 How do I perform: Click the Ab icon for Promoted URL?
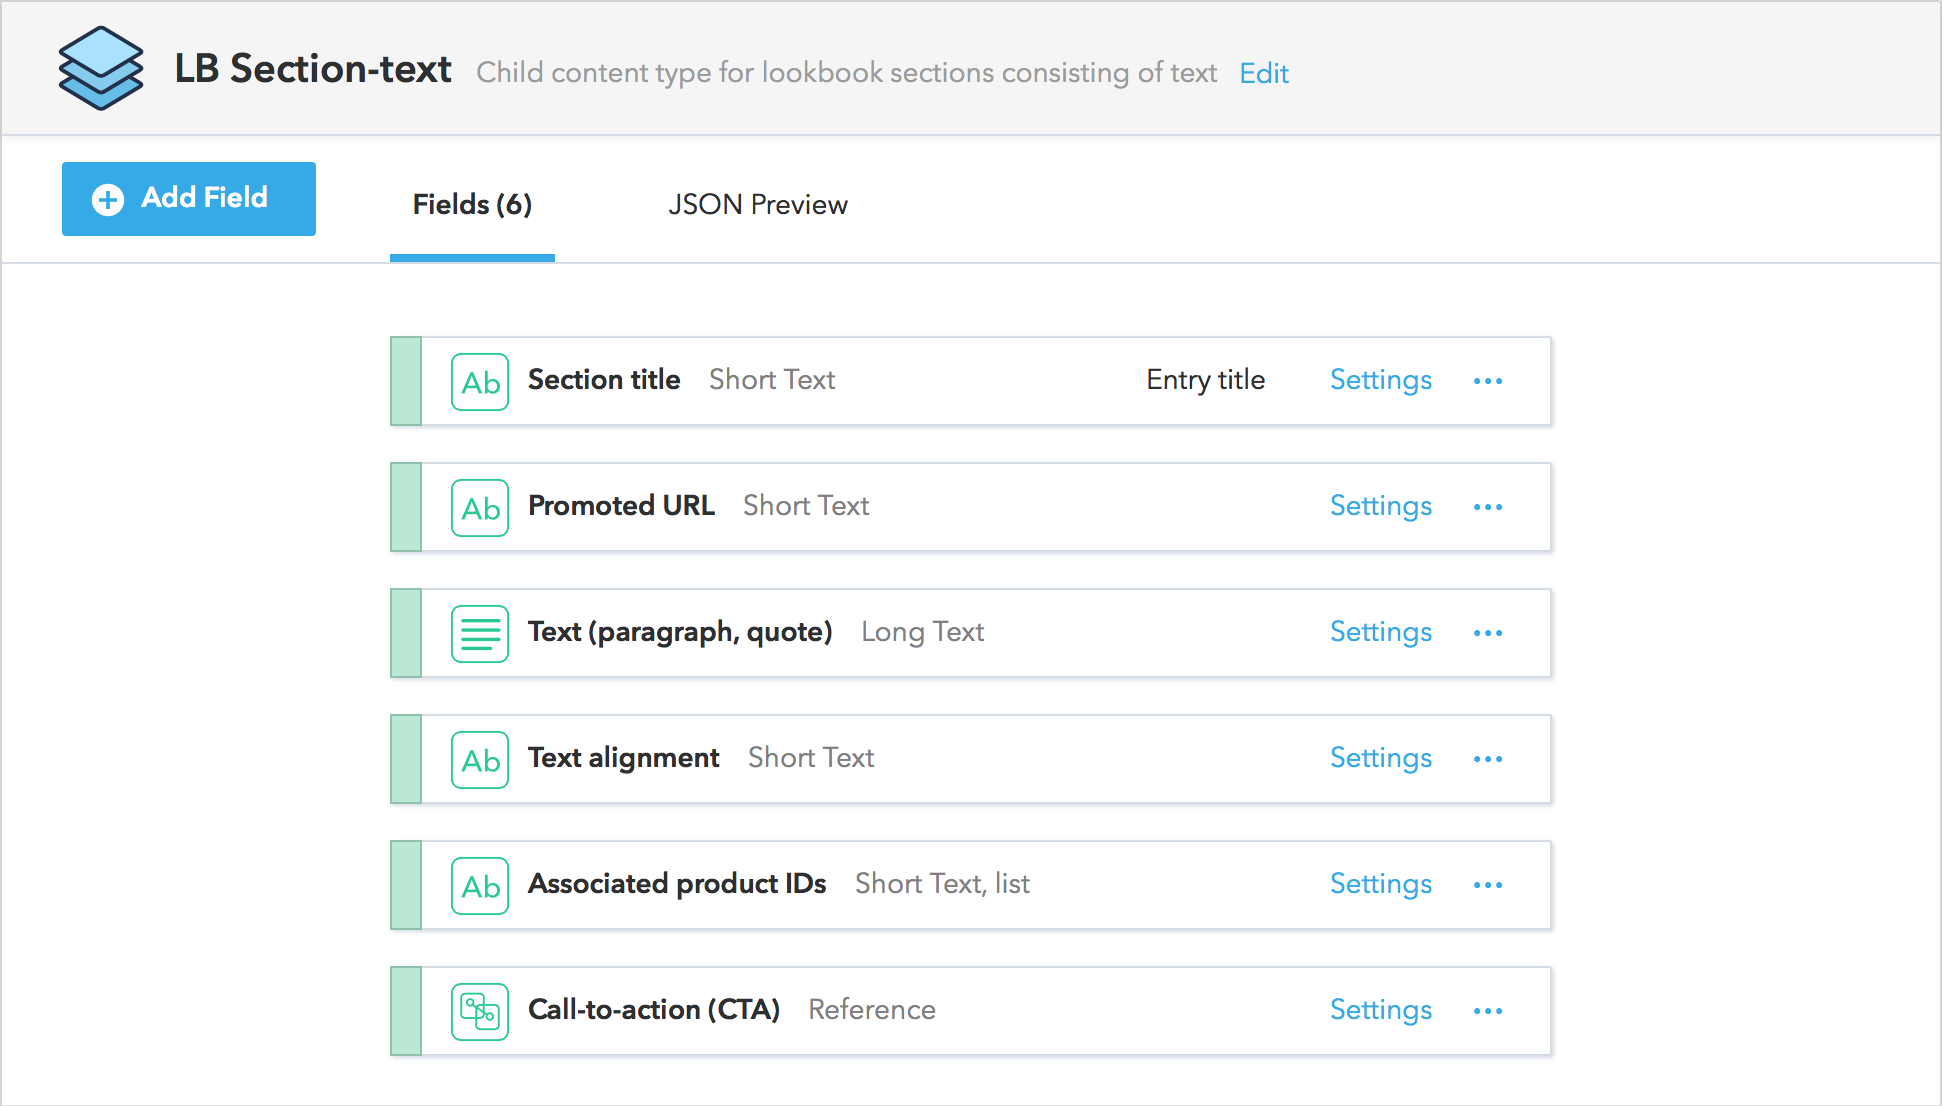480,508
